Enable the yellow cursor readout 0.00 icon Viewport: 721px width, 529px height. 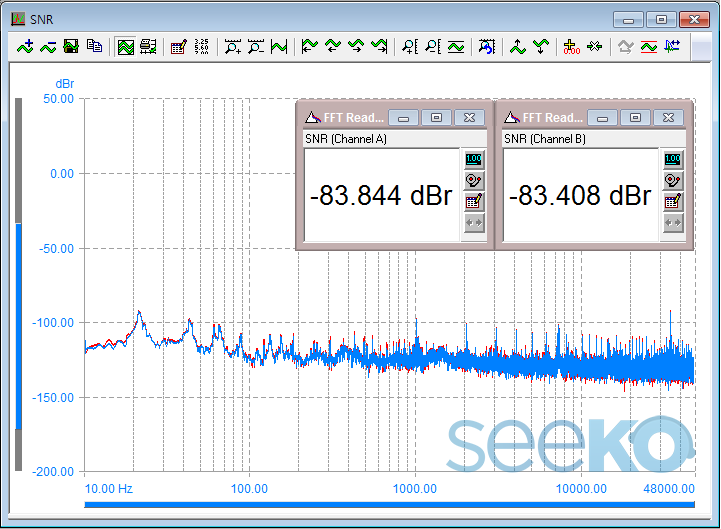coord(572,46)
